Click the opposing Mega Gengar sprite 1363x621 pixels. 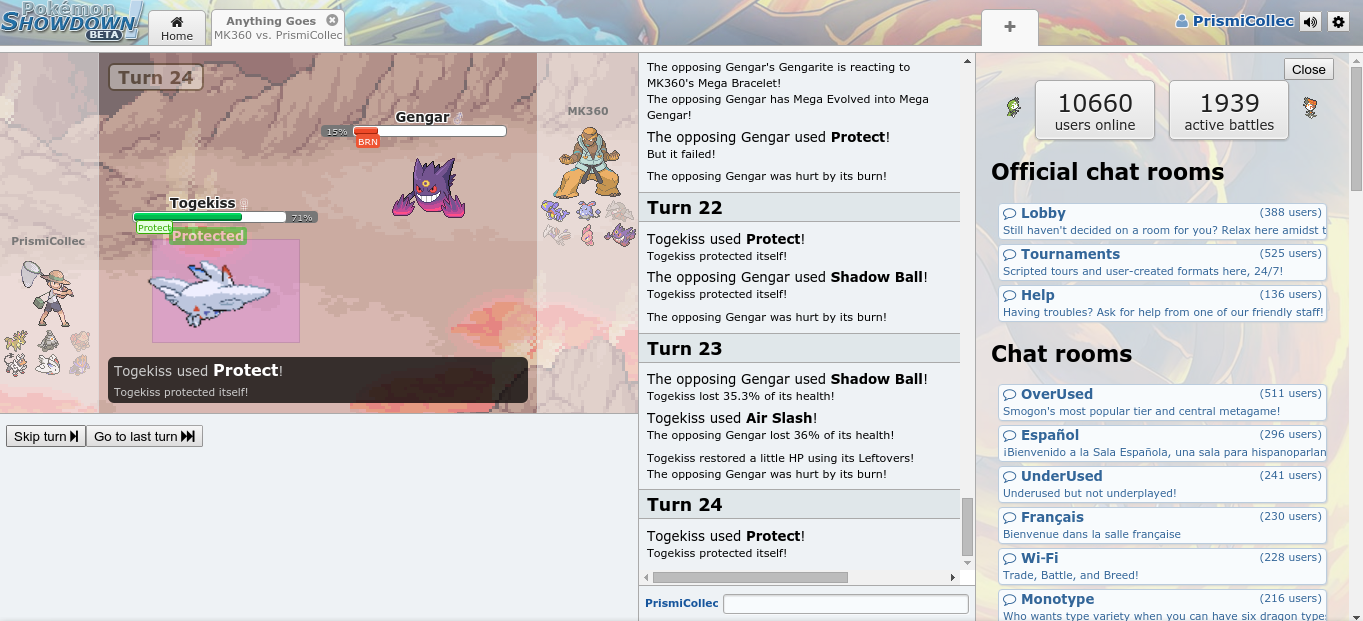[429, 187]
